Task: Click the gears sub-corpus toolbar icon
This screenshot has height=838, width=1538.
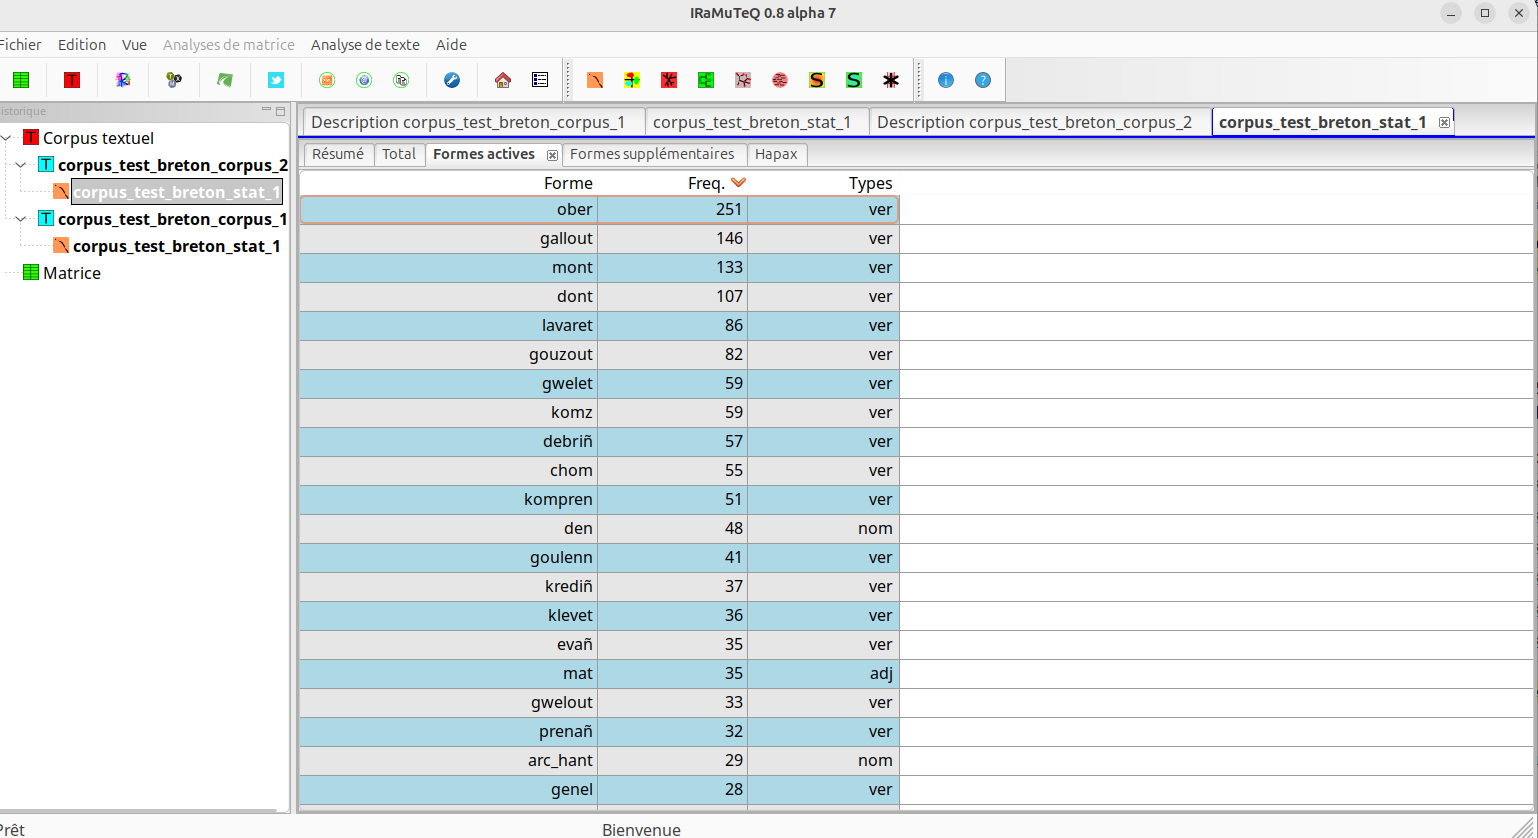Action: (174, 80)
